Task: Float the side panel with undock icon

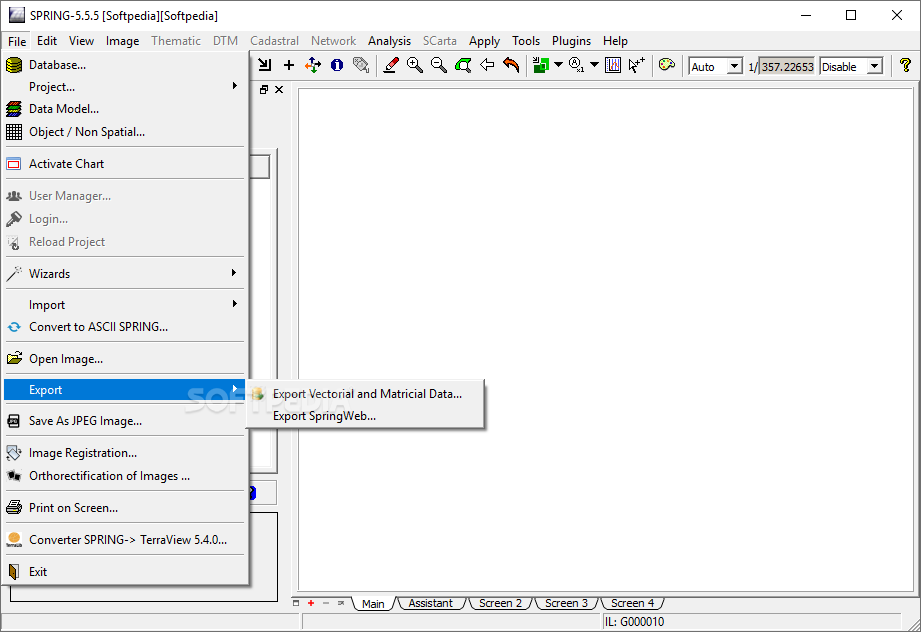Action: (264, 89)
